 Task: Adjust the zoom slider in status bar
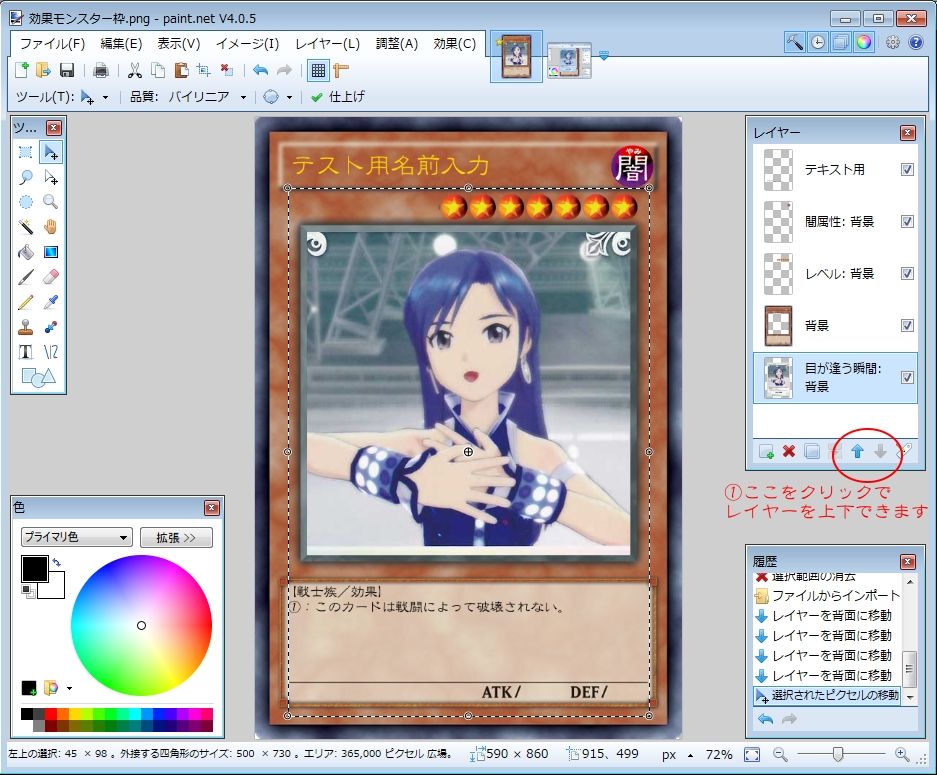[838, 755]
